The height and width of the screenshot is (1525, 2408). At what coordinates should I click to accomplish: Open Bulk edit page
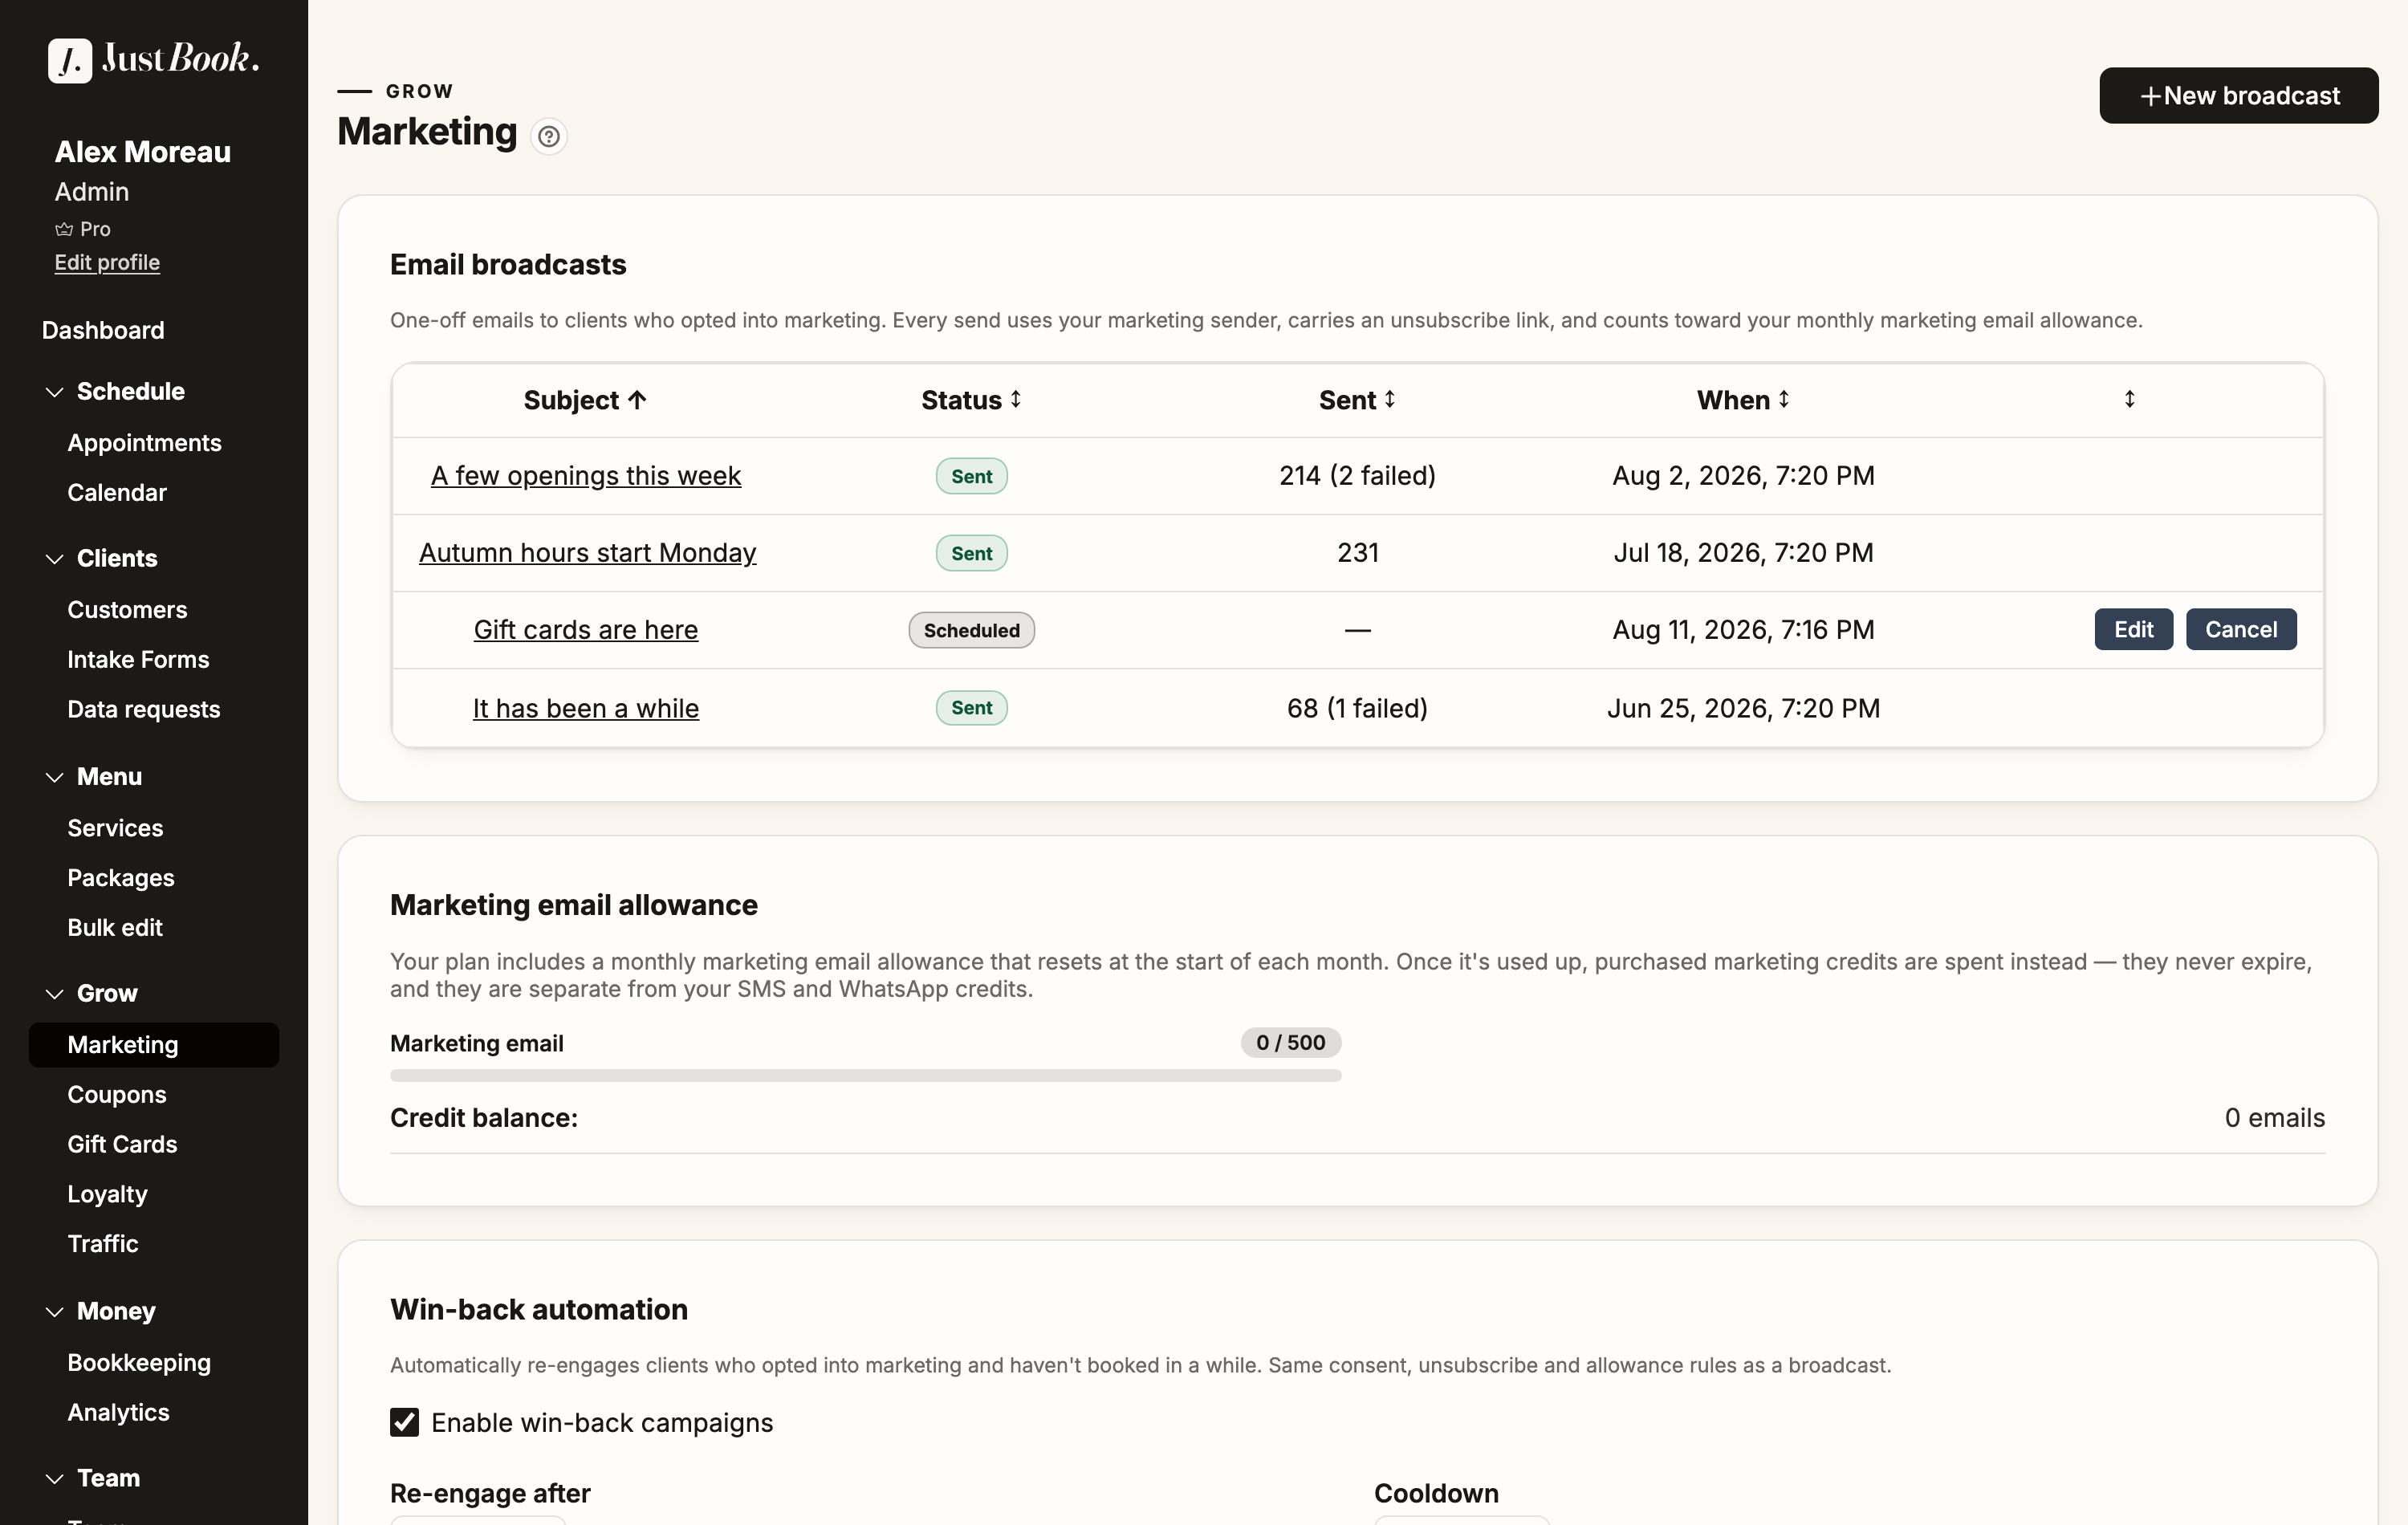[x=115, y=928]
